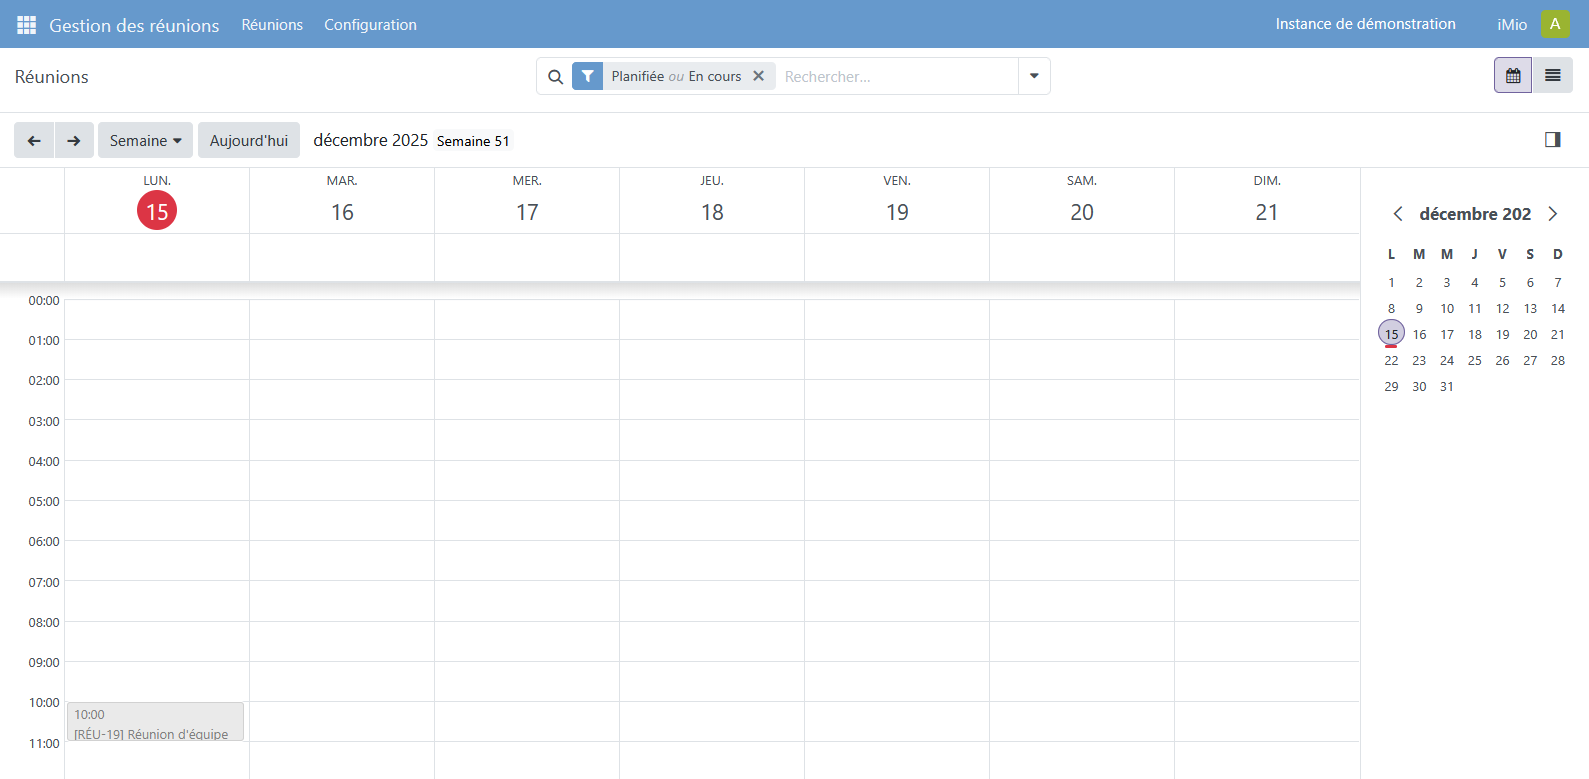This screenshot has width=1589, height=779.
Task: Open the Configuration menu
Action: 370,25
